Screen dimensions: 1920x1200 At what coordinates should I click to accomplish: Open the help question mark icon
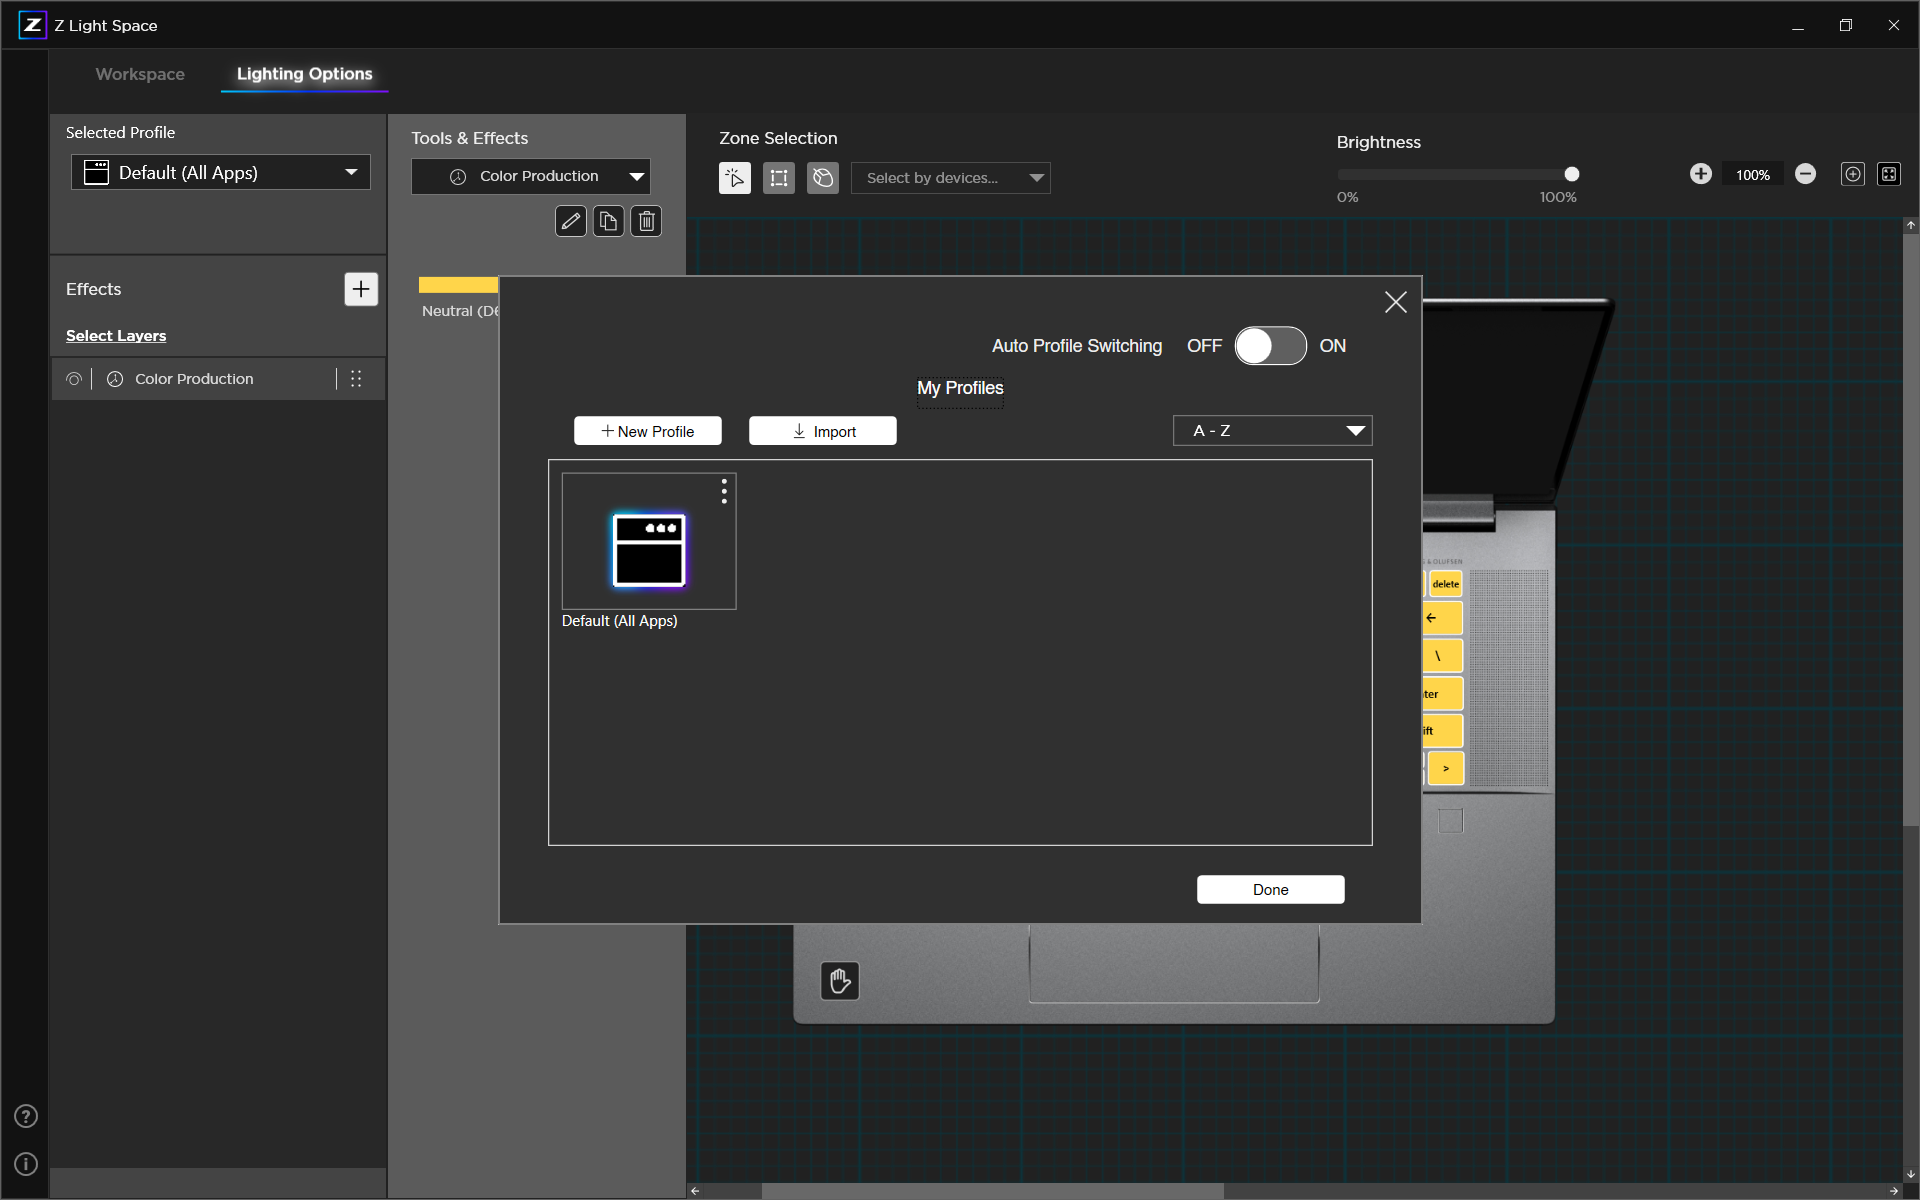click(26, 1116)
